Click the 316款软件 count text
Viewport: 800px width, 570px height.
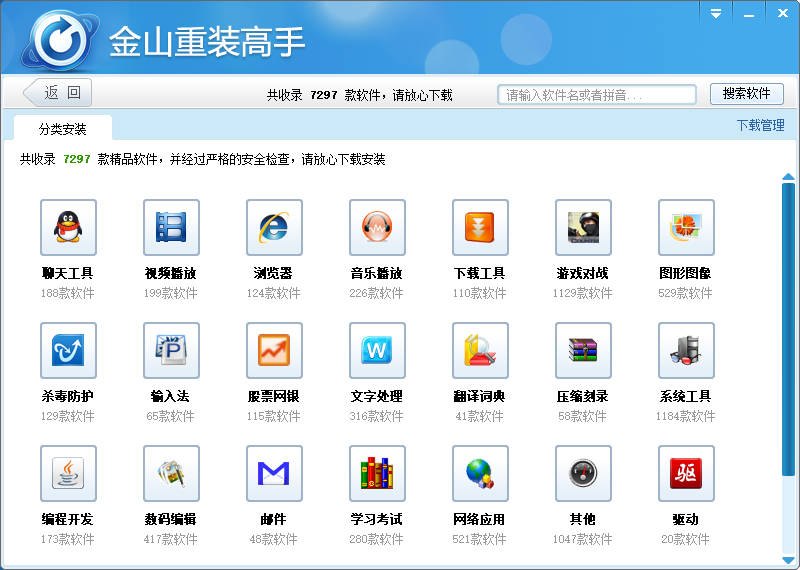[377, 416]
